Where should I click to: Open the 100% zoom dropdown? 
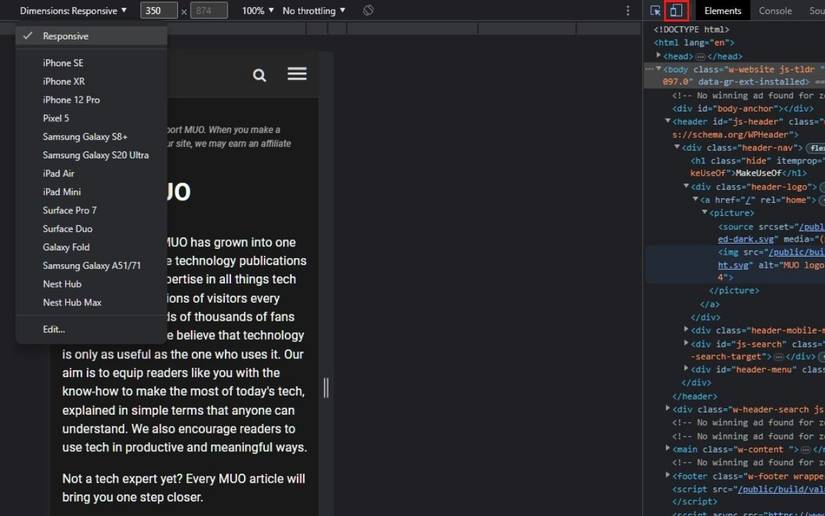click(x=257, y=11)
